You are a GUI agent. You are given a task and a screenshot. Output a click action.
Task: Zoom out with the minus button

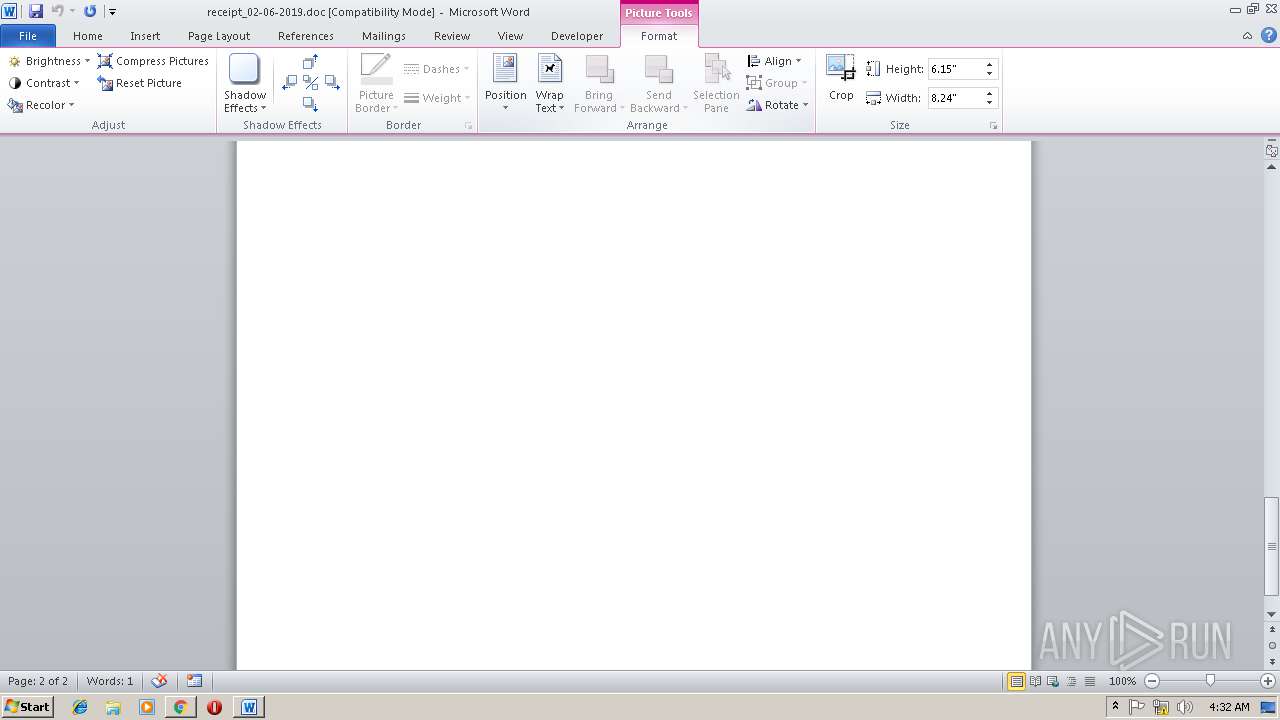[1152, 681]
